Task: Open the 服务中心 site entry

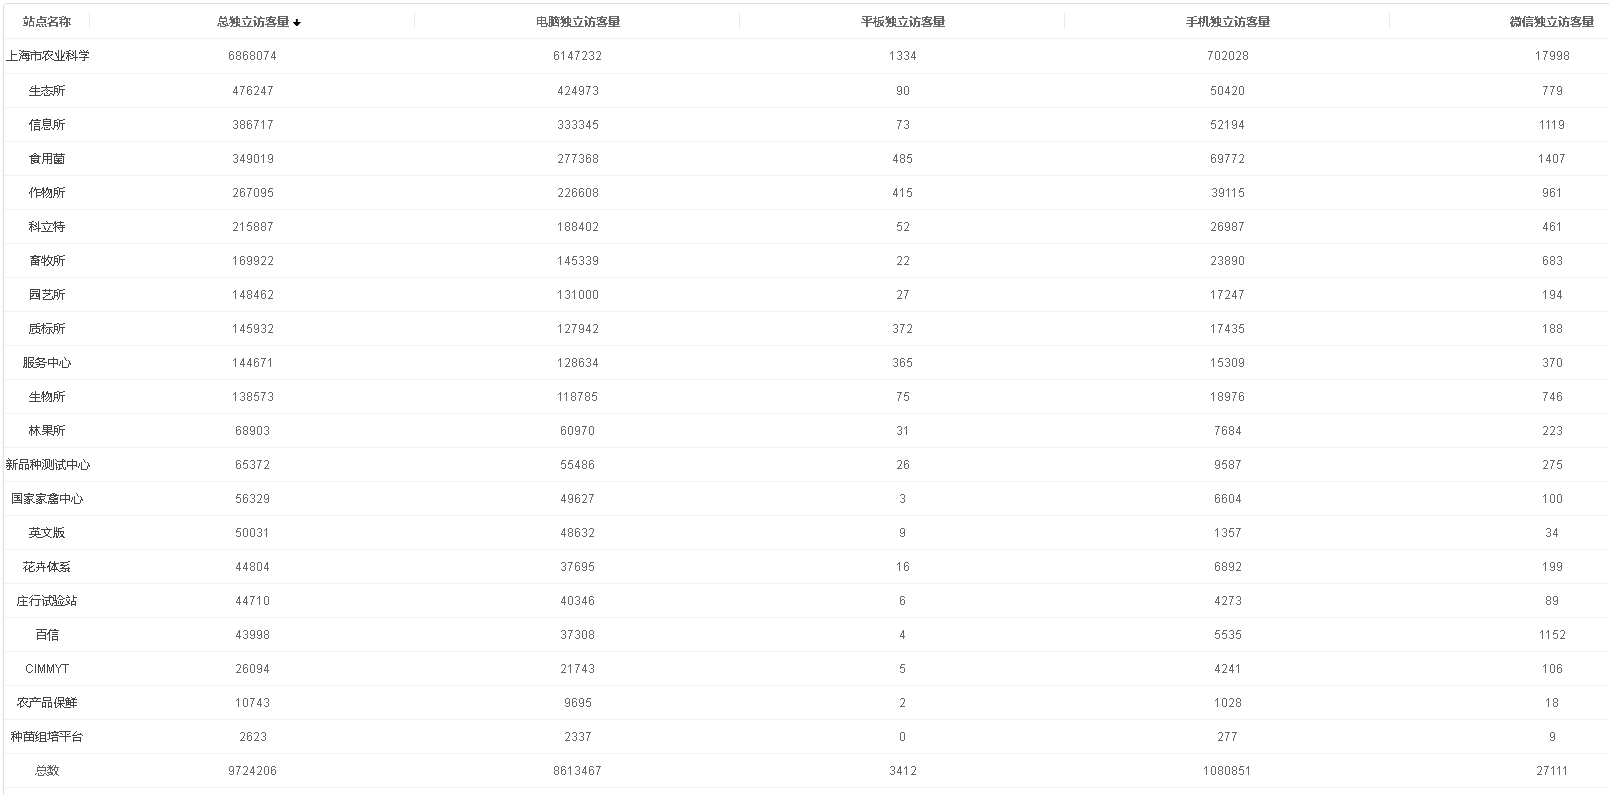Action: click(x=47, y=363)
